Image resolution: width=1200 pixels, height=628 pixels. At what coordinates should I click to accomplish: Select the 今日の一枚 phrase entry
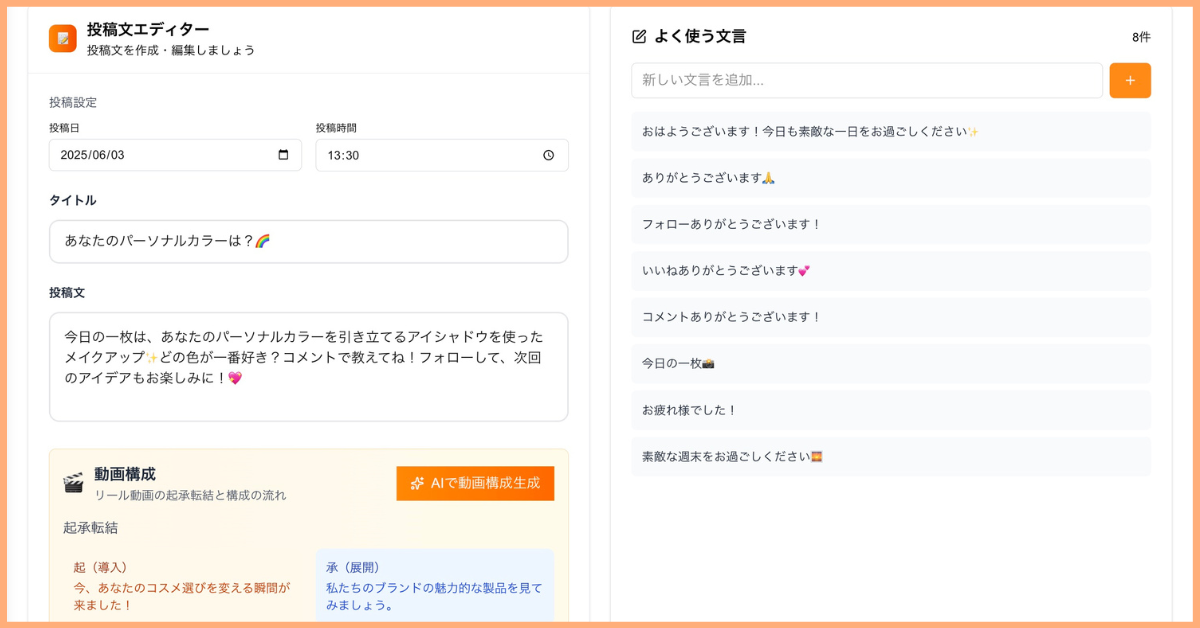coord(890,363)
